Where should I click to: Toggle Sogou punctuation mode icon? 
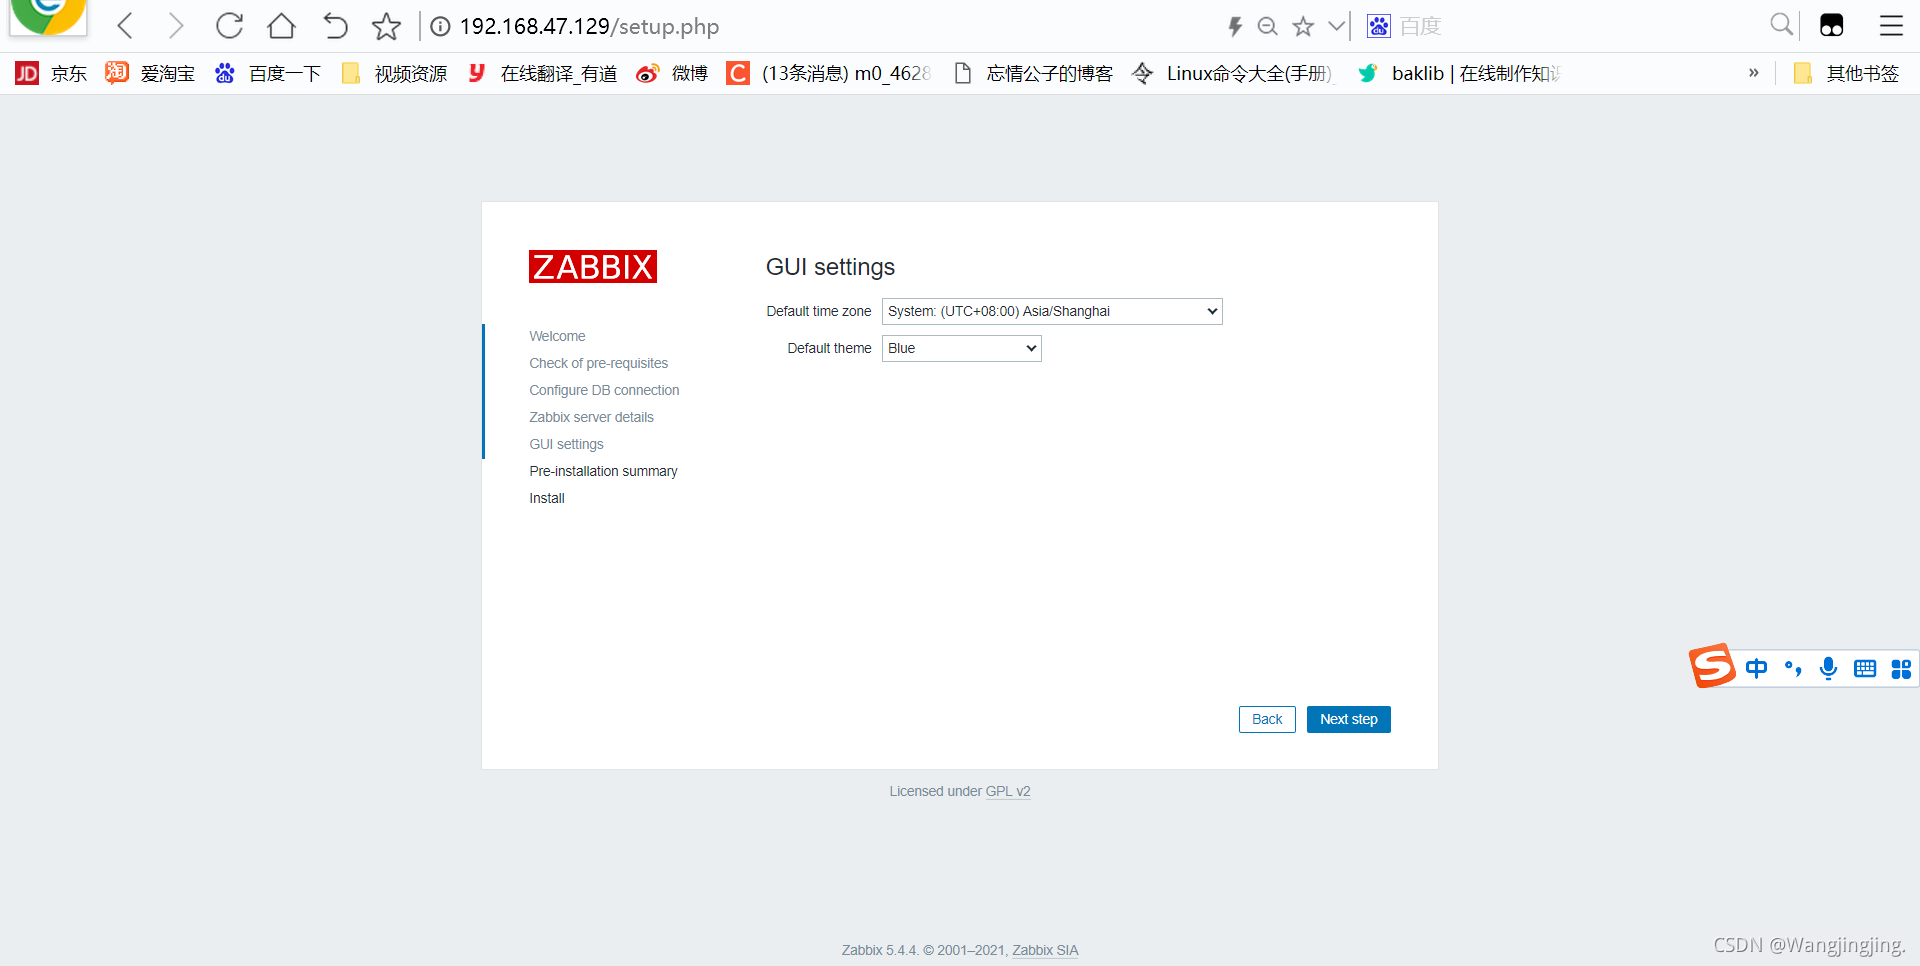1793,668
